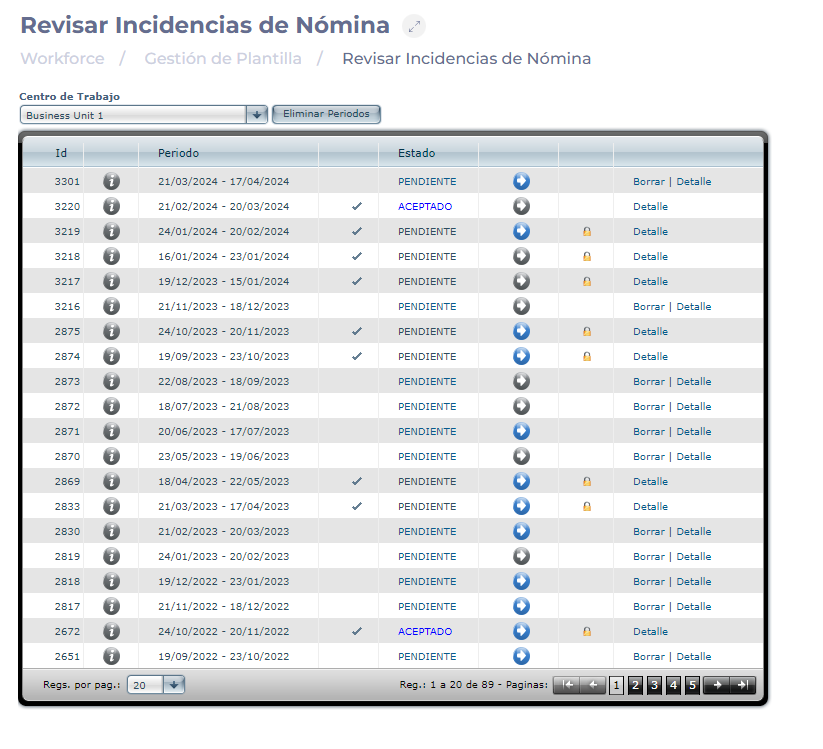
Task: Open info icon for row 2875
Action: pyautogui.click(x=111, y=331)
